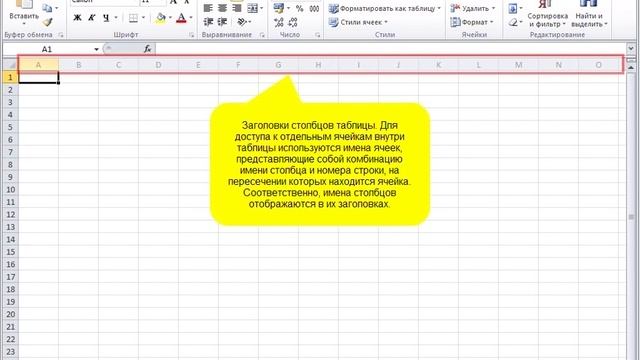Screen dimensions: 640x360
Task: Click the cell borders icon
Action: click(x=133, y=18)
